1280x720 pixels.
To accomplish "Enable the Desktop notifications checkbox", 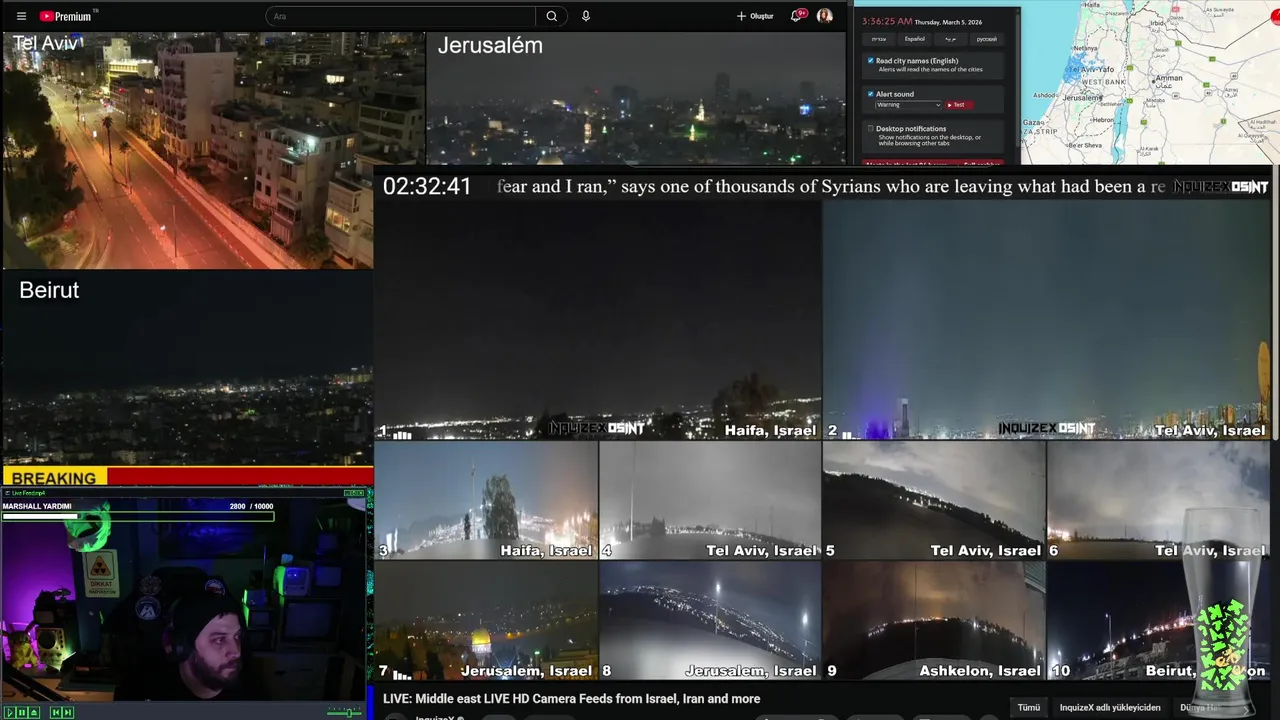I will click(x=871, y=128).
